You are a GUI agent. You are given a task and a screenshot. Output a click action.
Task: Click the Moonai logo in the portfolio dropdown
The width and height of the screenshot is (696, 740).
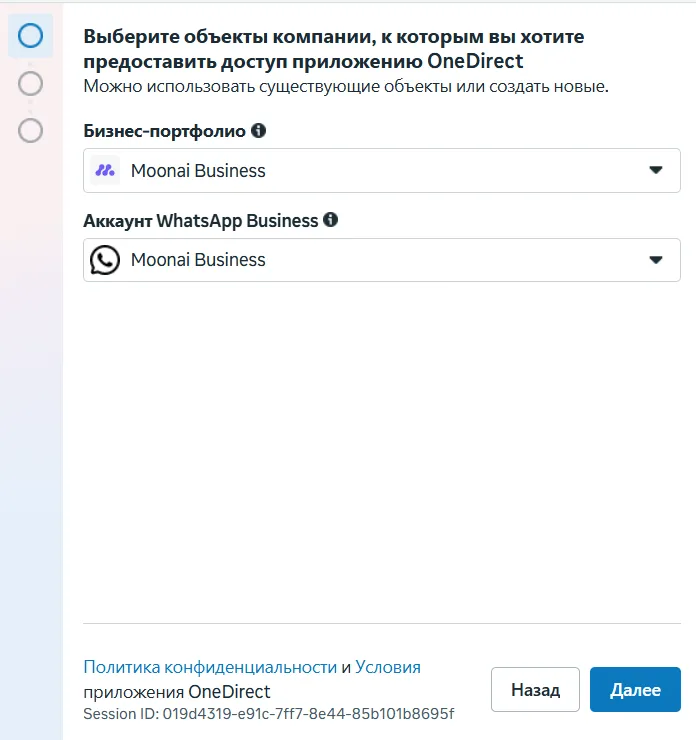(105, 170)
